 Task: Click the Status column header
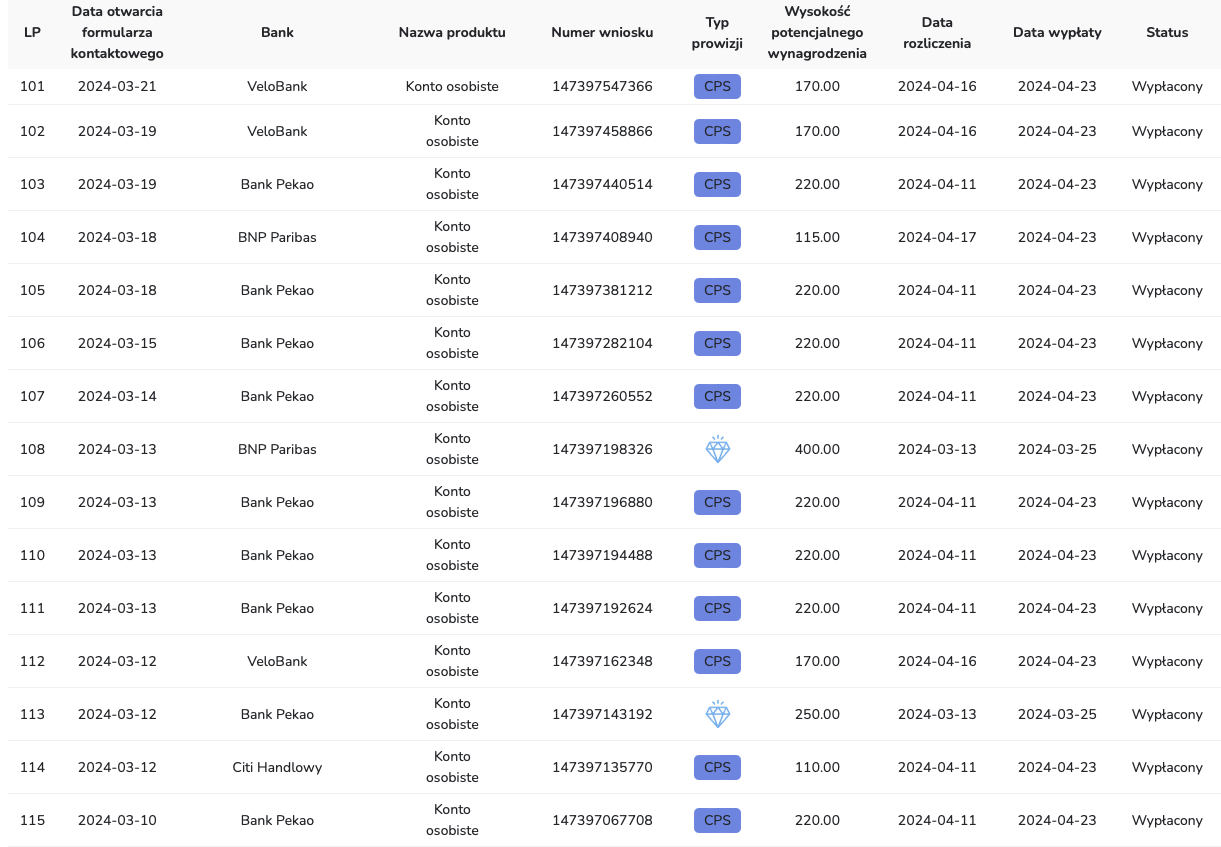coord(1167,33)
